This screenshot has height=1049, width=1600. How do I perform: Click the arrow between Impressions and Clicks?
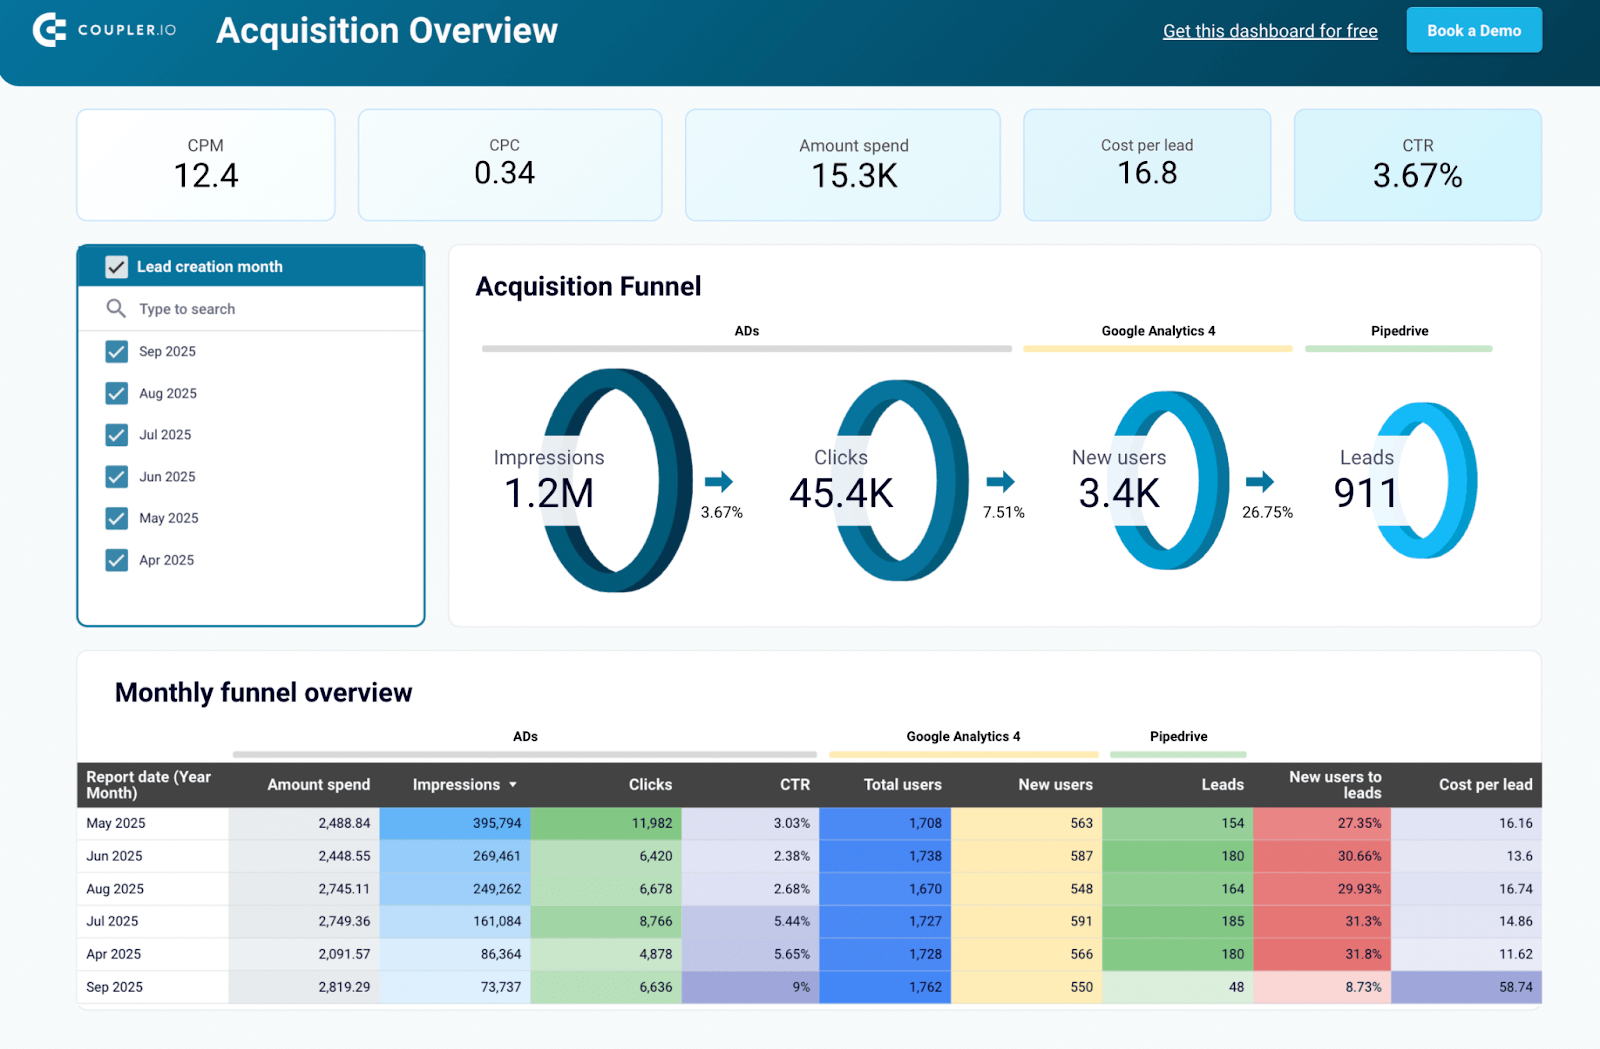pyautogui.click(x=718, y=482)
